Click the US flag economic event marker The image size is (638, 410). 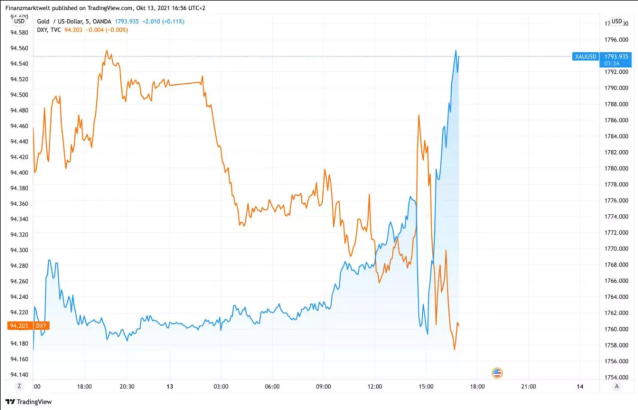[496, 370]
